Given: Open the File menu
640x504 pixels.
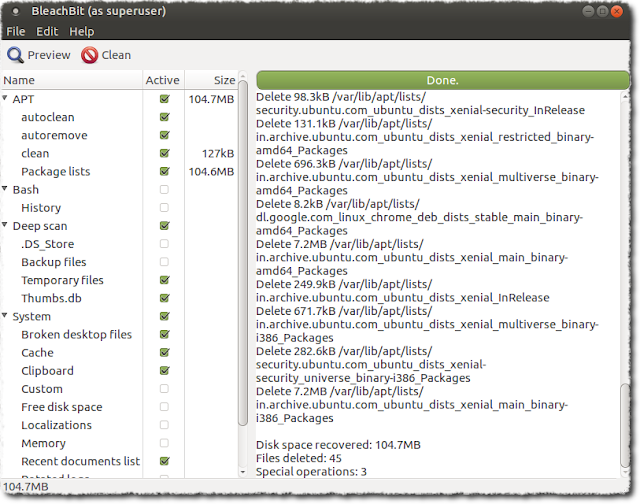Looking at the screenshot, I should pos(16,31).
